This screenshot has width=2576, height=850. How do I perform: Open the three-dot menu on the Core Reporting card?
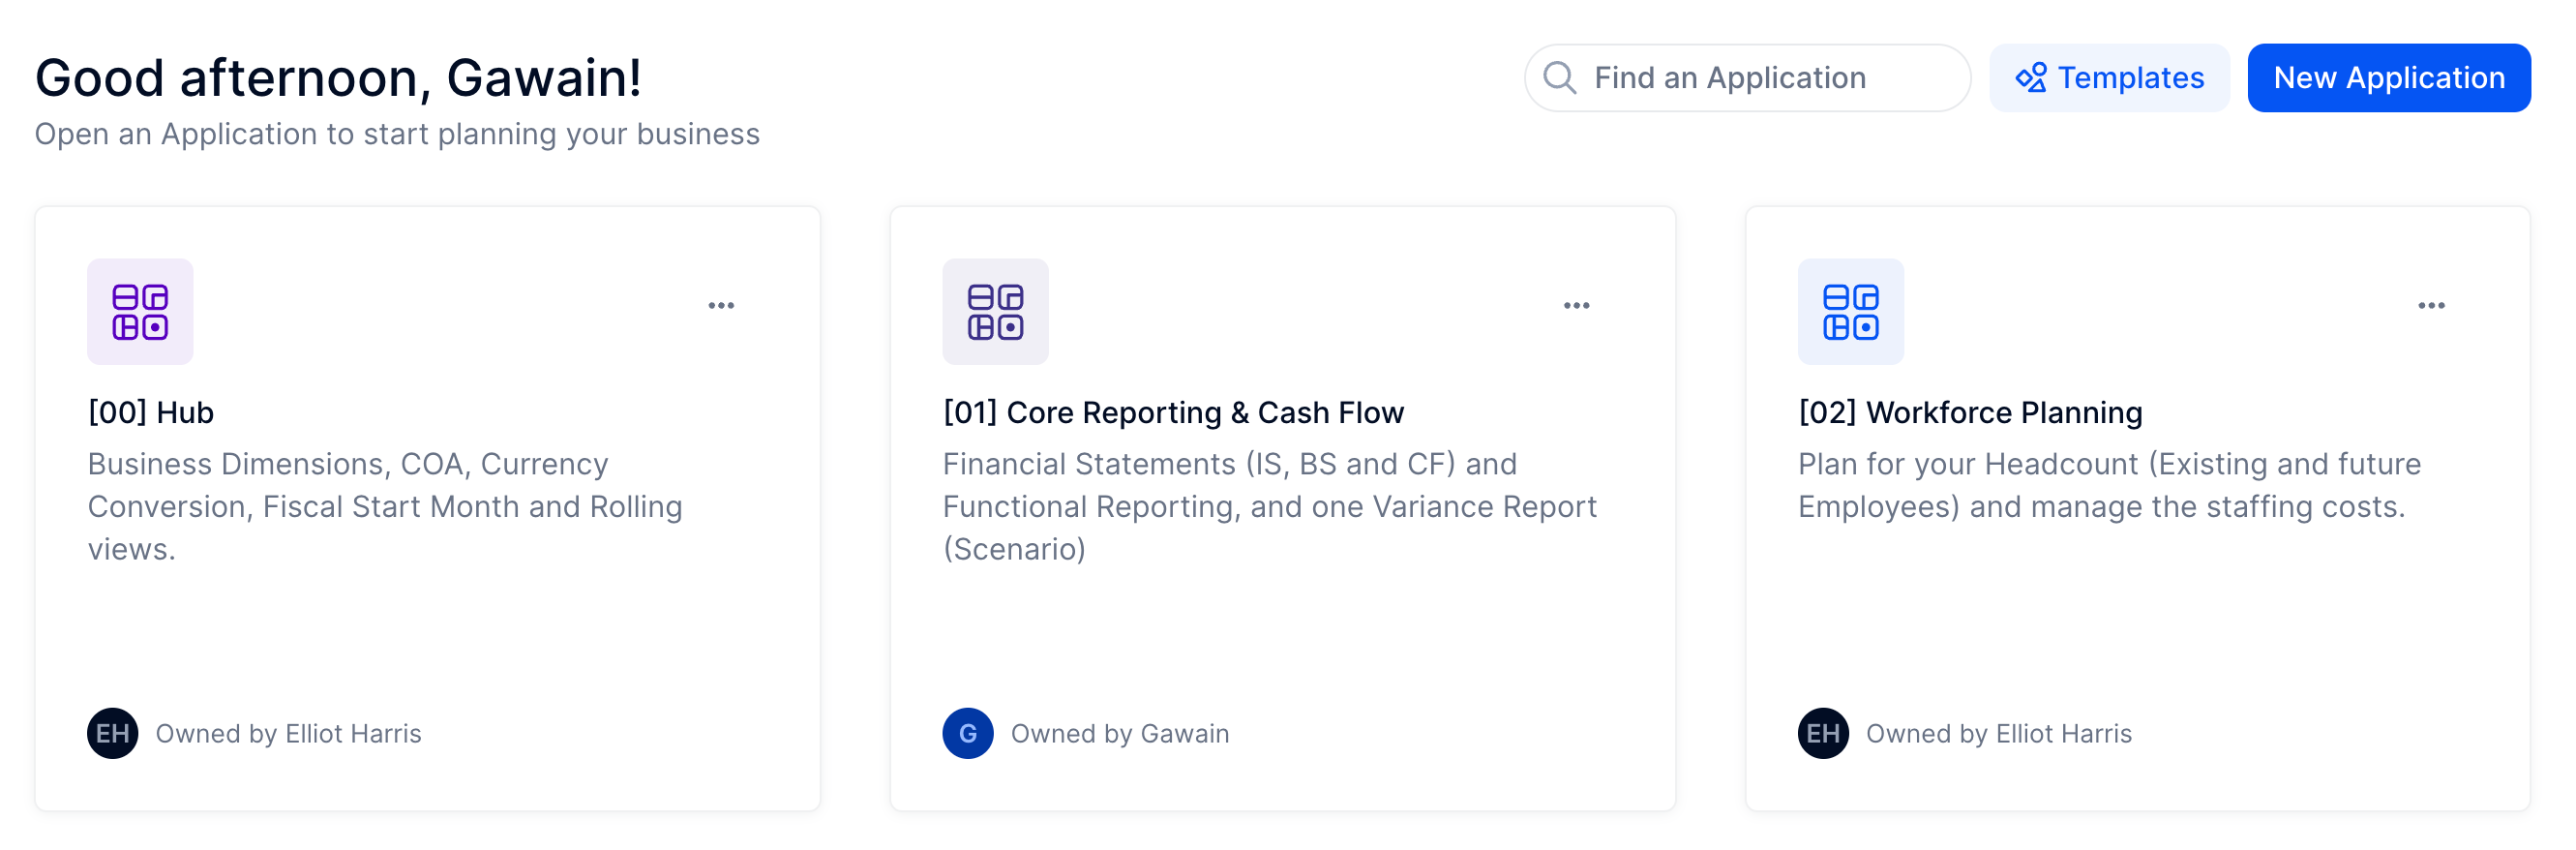click(1576, 305)
